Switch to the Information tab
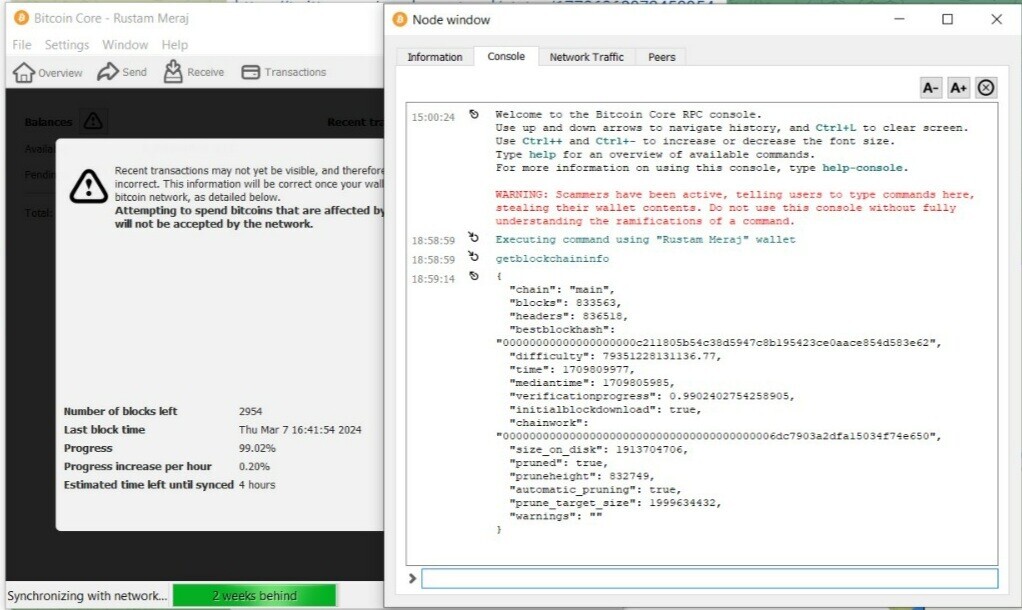1022x610 pixels. 435,57
